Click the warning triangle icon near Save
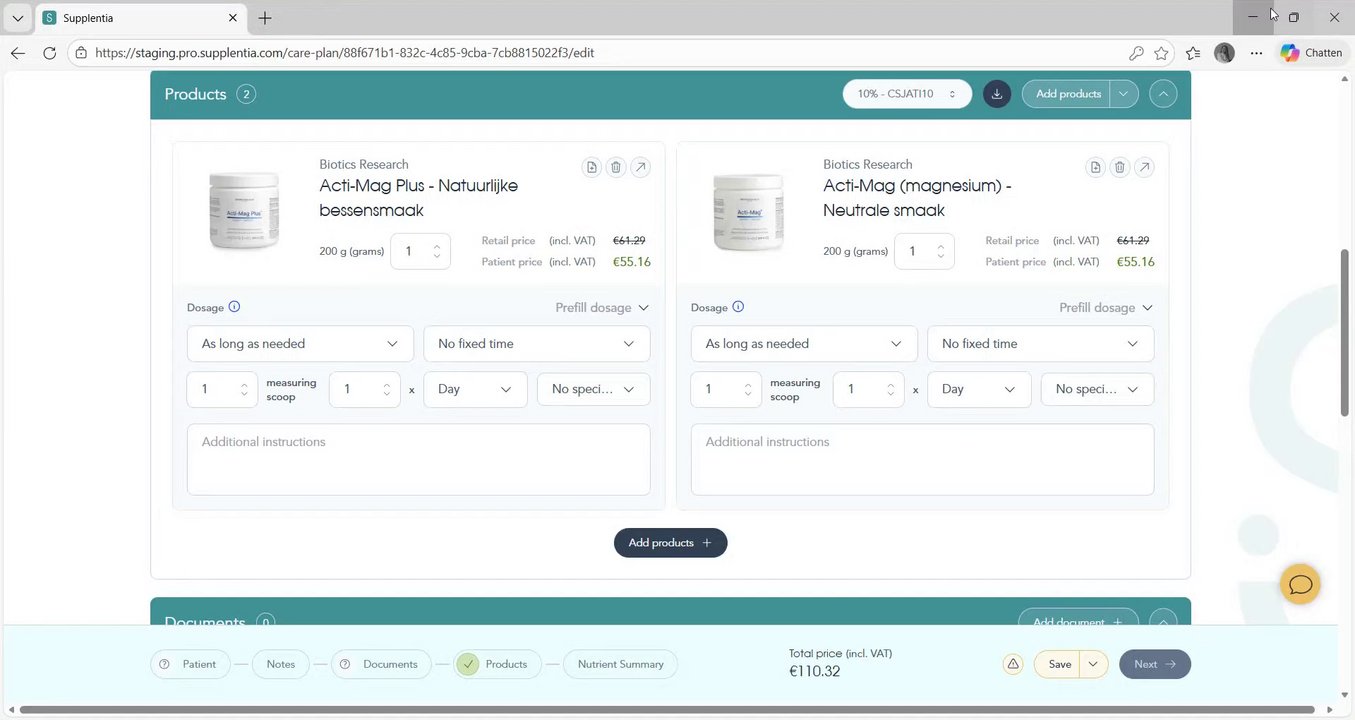The width and height of the screenshot is (1355, 720). tap(1013, 664)
